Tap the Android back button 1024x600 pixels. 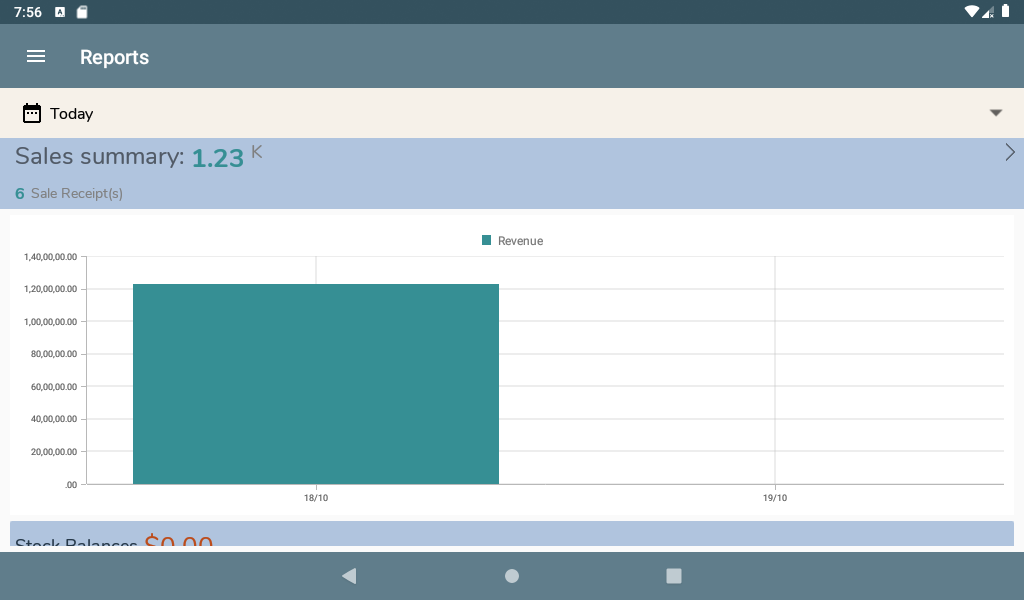pos(349,576)
